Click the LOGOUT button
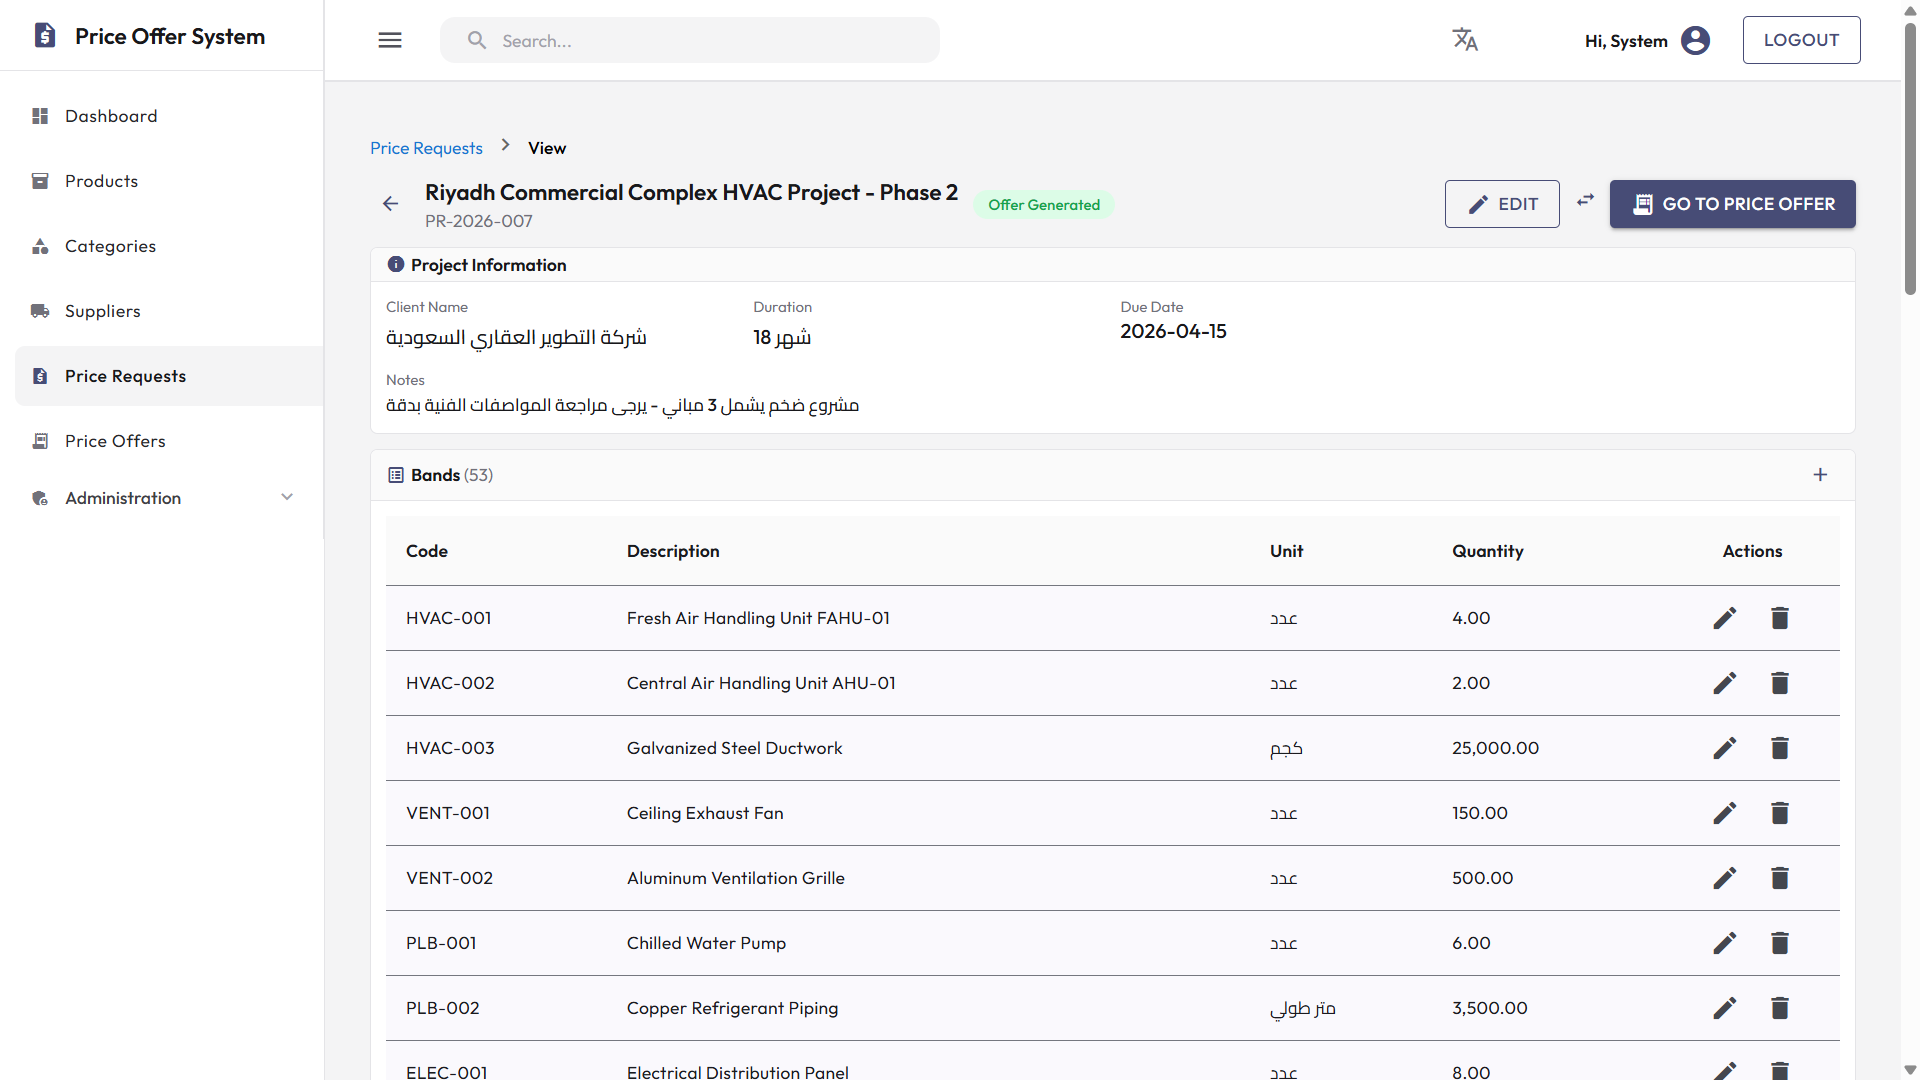Image resolution: width=1920 pixels, height=1080 pixels. point(1801,40)
